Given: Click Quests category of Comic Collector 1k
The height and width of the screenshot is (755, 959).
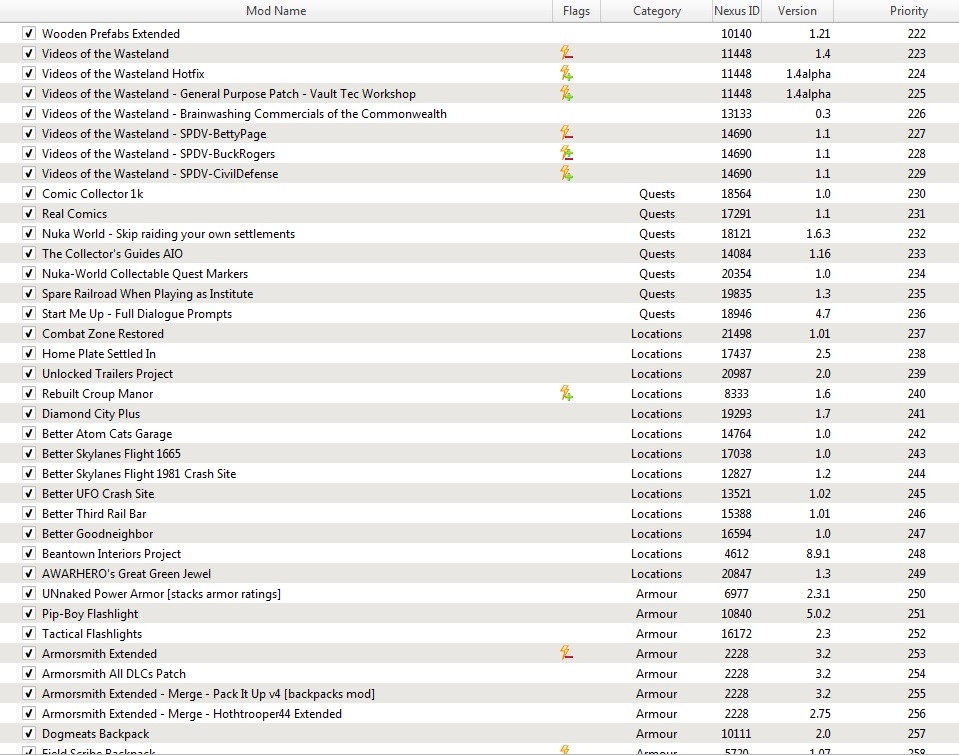Looking at the screenshot, I should (657, 193).
